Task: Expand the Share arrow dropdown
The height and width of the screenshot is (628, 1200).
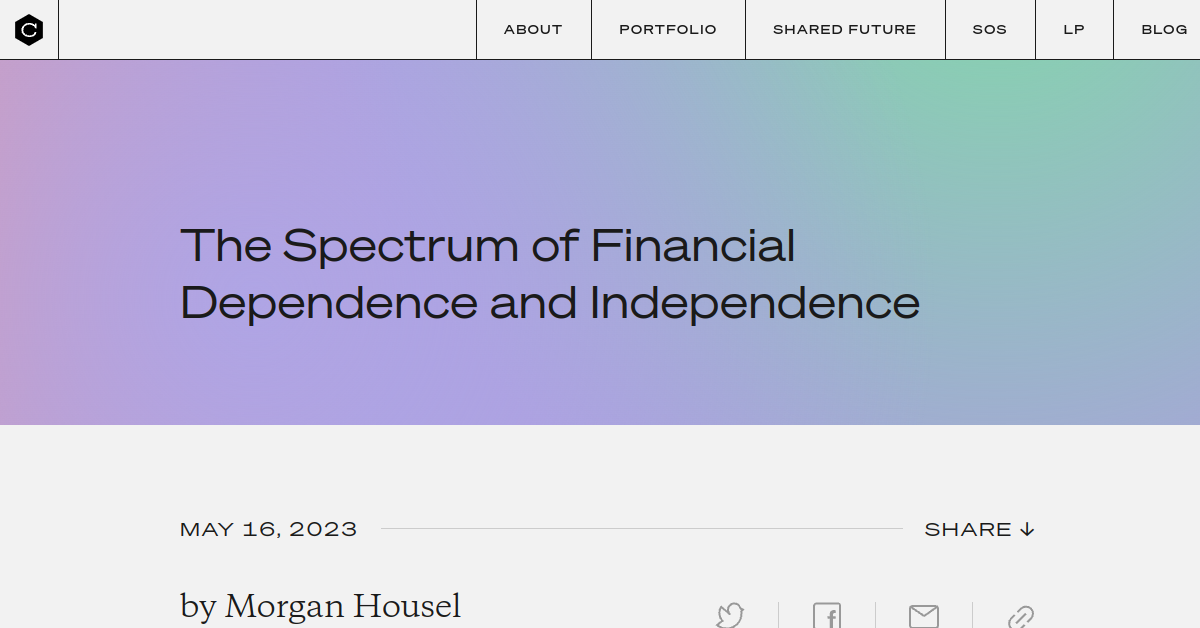Action: (979, 530)
